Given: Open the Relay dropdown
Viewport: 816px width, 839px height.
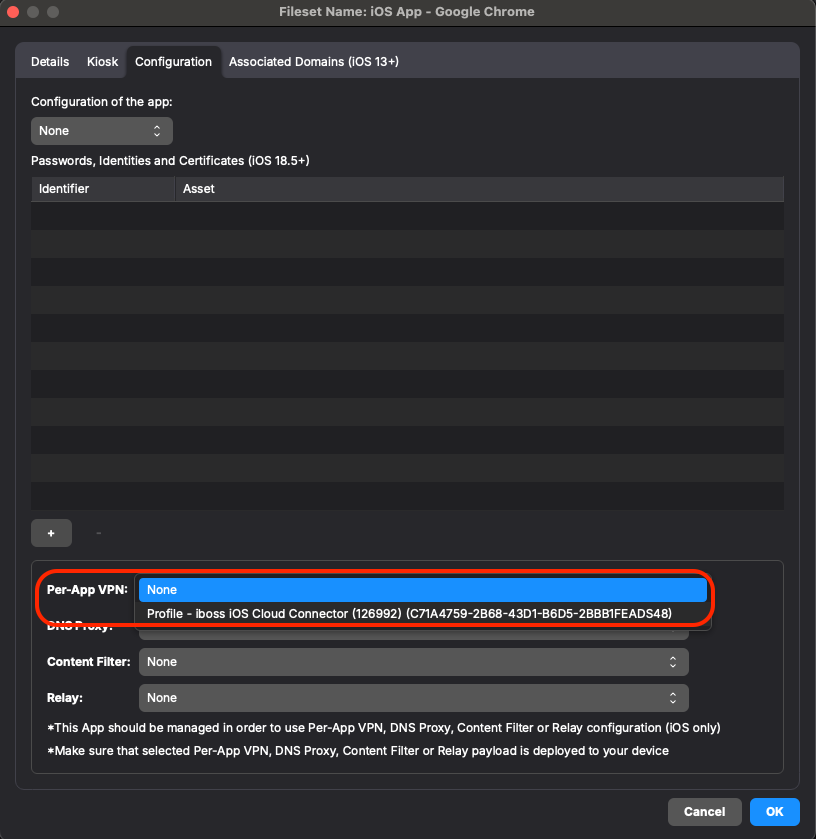Looking at the screenshot, I should [414, 698].
